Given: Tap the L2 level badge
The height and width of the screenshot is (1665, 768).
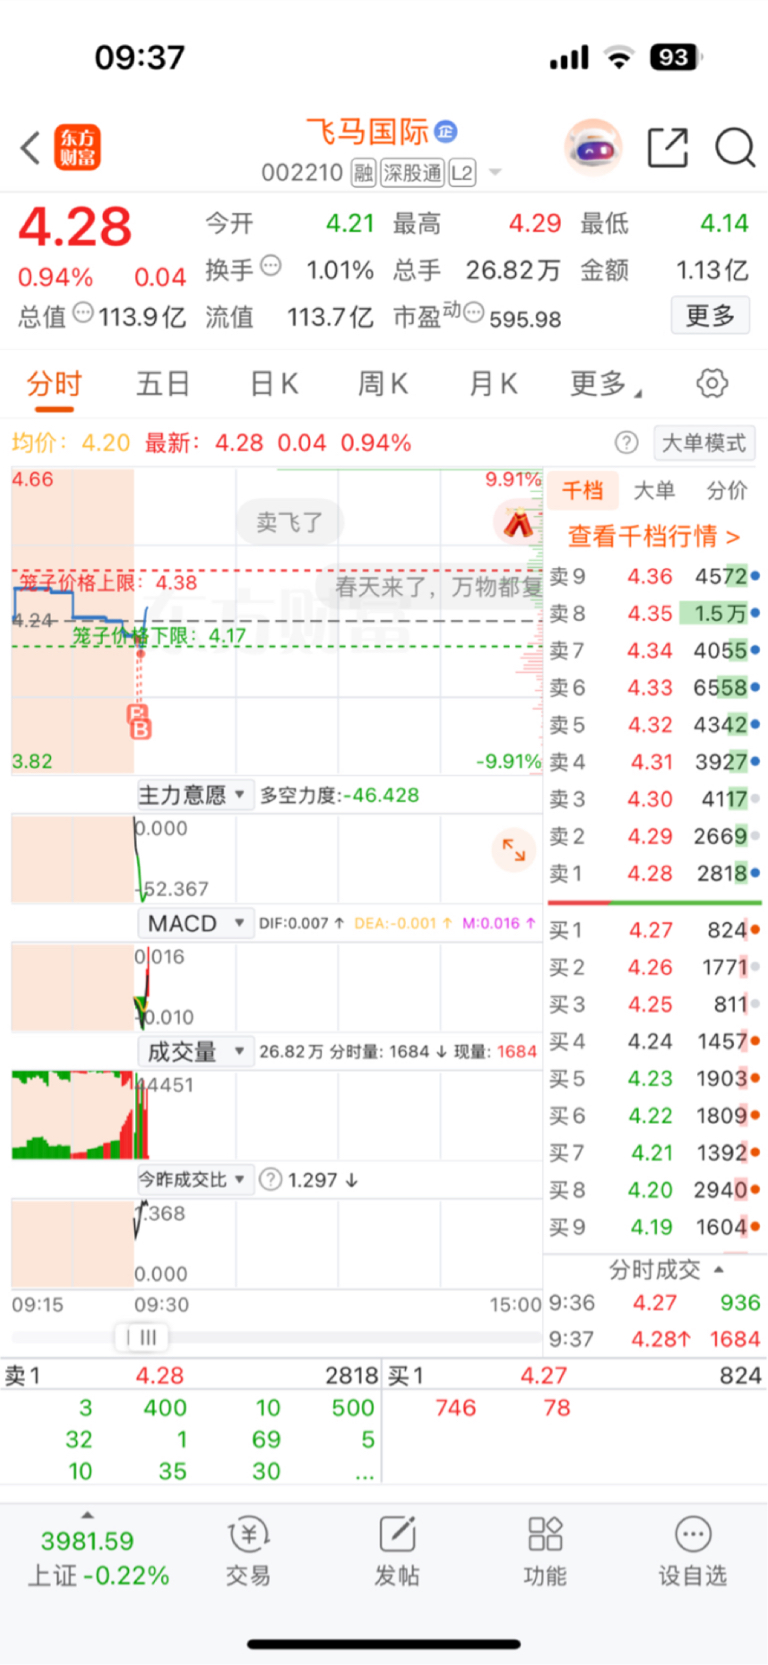Looking at the screenshot, I should coord(462,173).
